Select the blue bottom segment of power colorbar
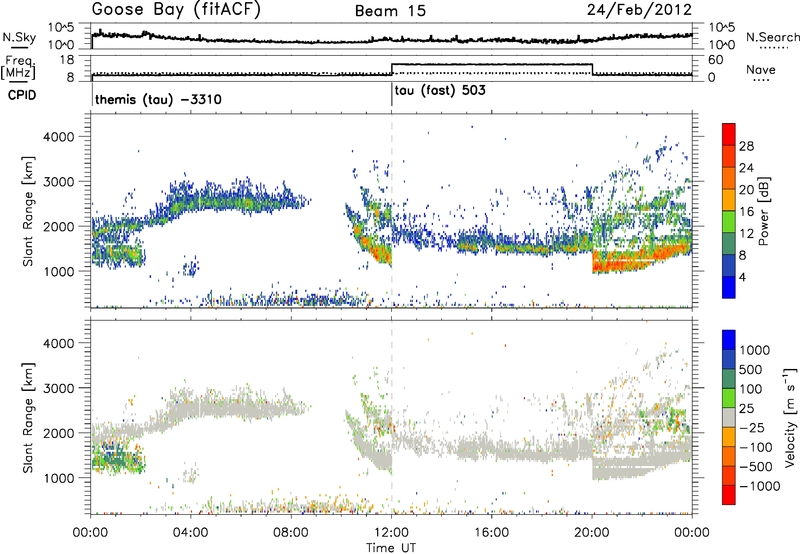800x554 pixels. tap(729, 287)
